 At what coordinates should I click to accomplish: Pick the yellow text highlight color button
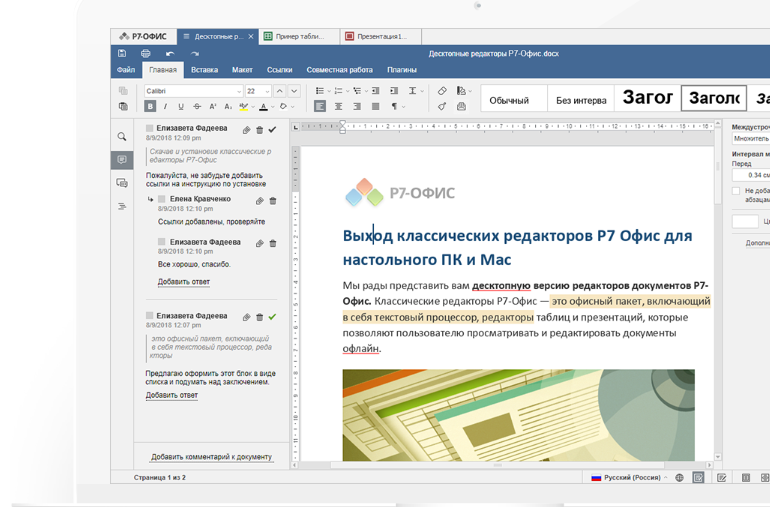click(244, 106)
